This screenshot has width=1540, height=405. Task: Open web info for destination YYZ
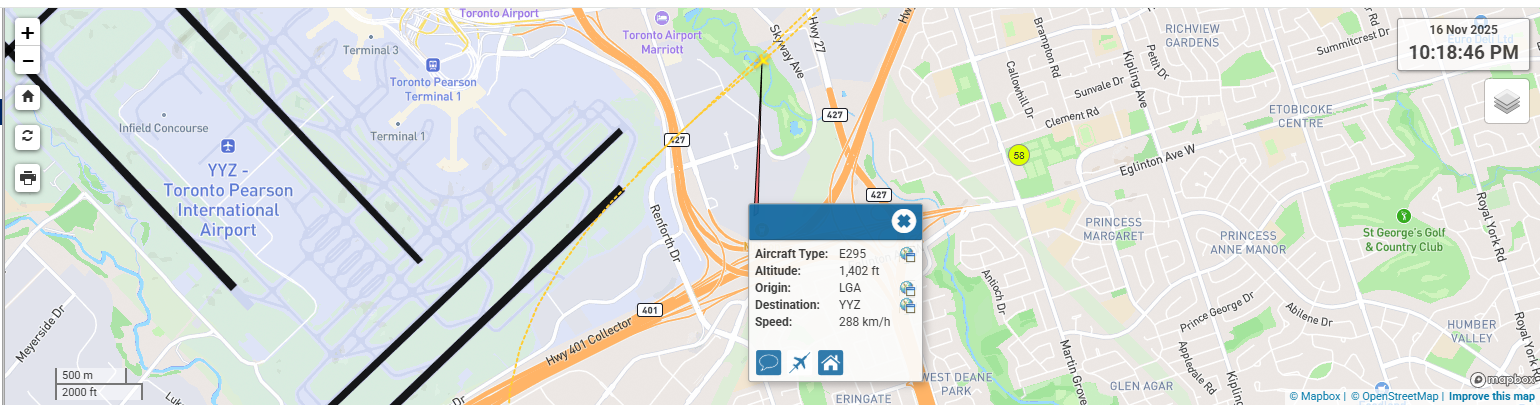[x=907, y=305]
